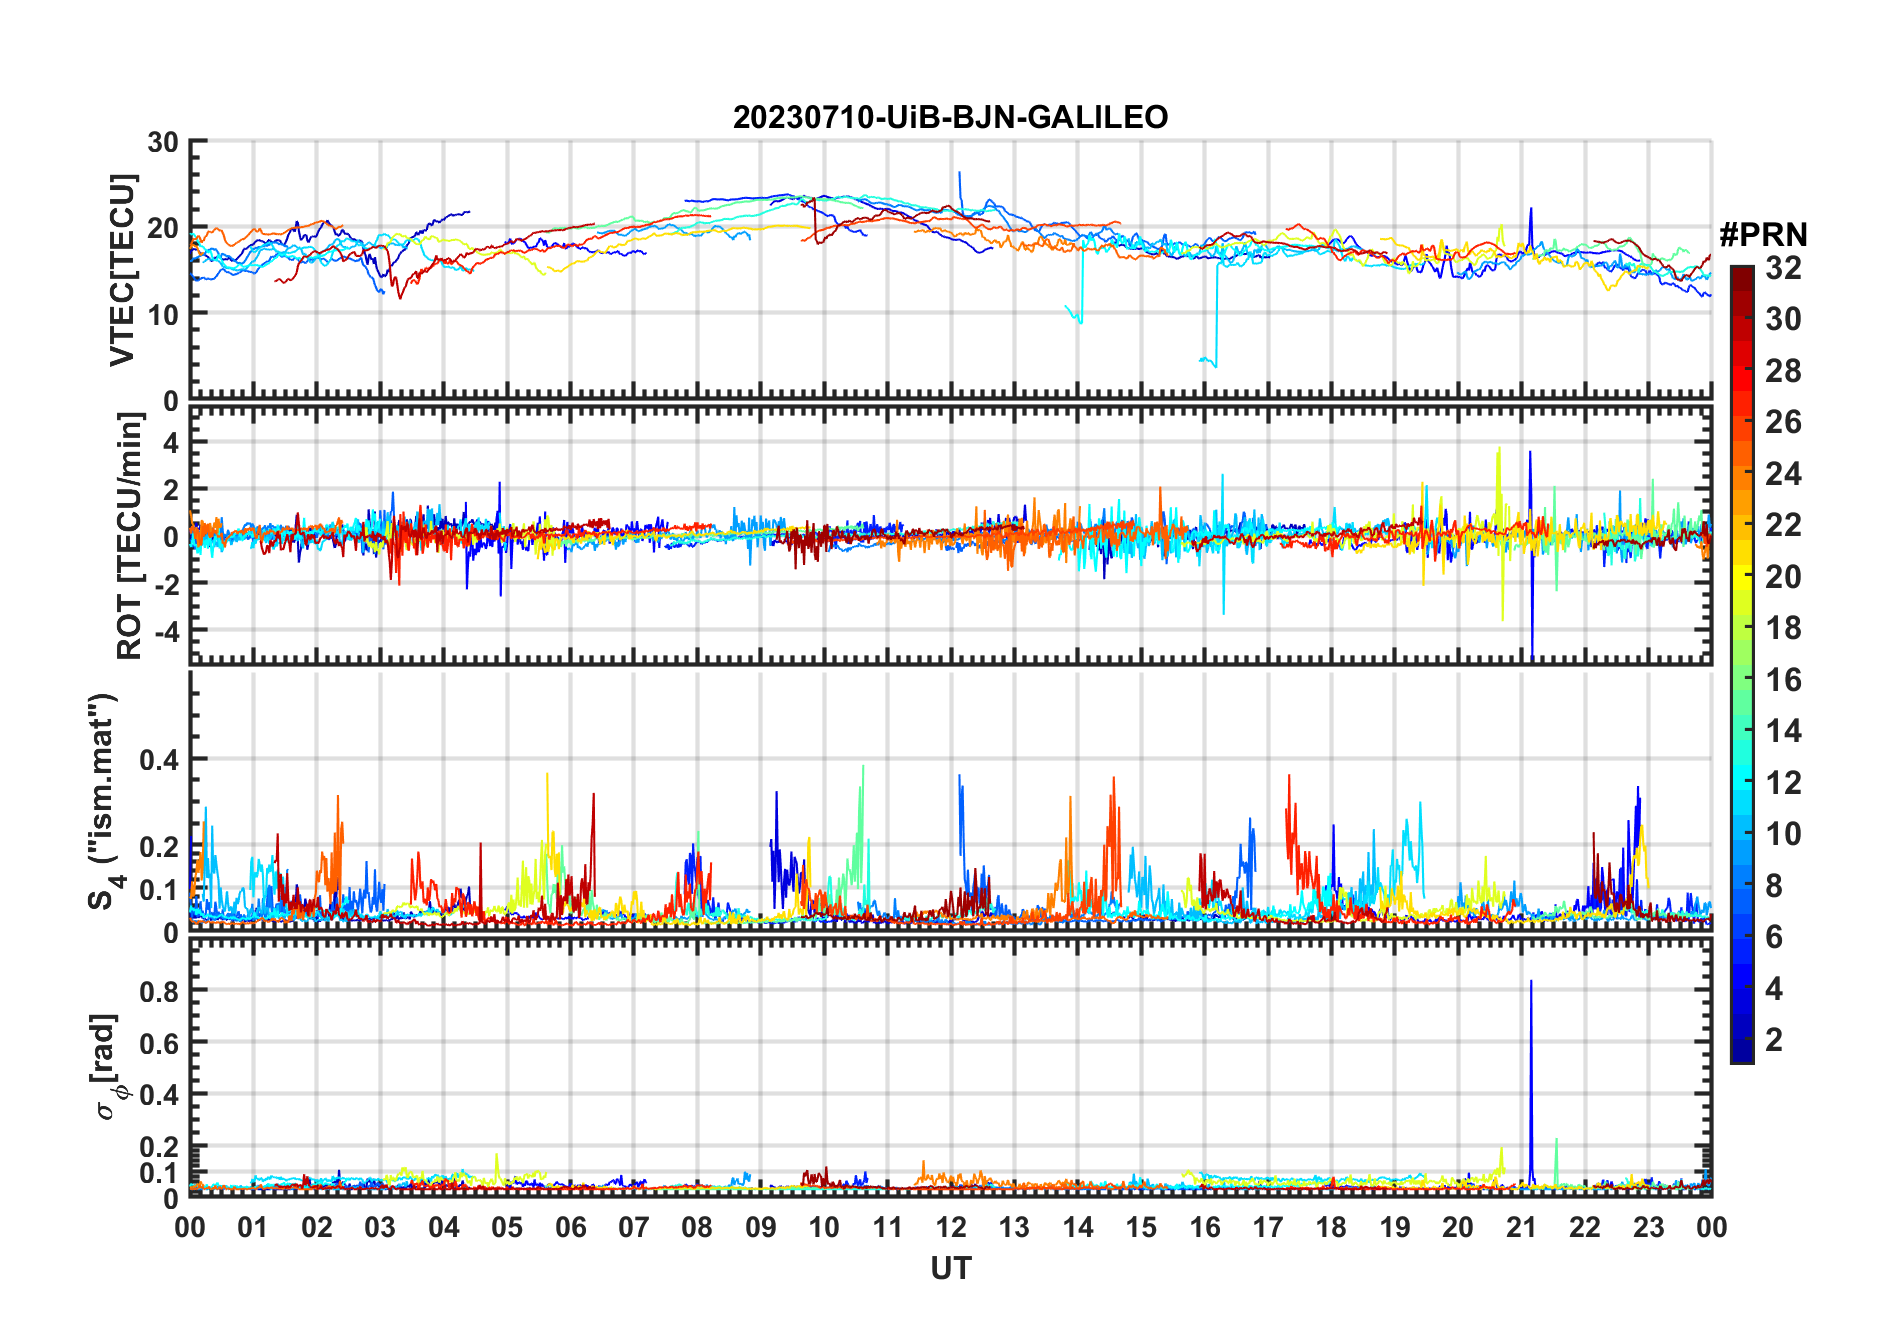Viewport: 1902px width, 1330px height.
Task: Click UT axis tick label "05"
Action: click(507, 1227)
